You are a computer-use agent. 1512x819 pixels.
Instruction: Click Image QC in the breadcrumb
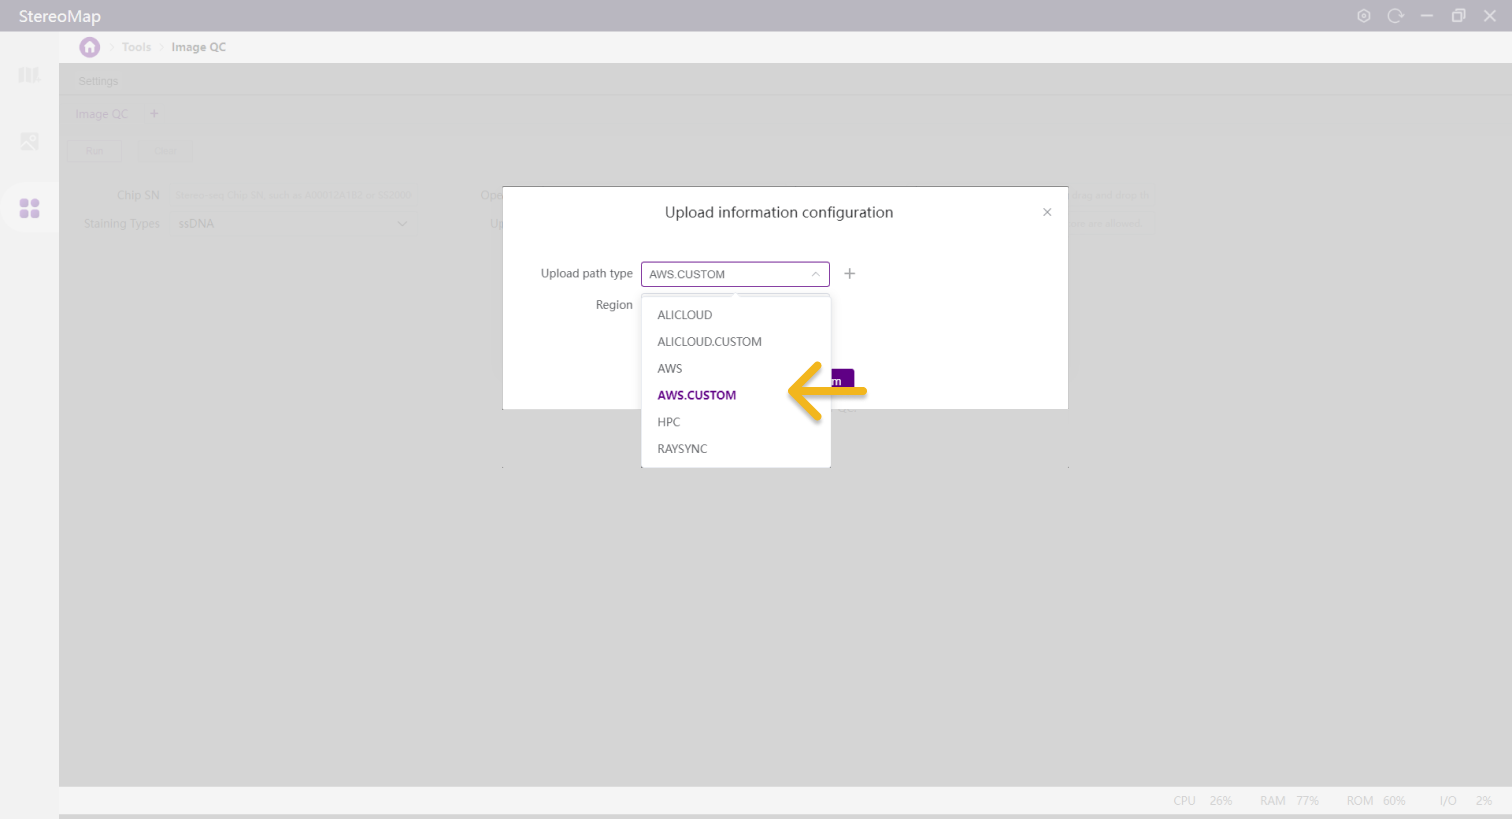(199, 47)
